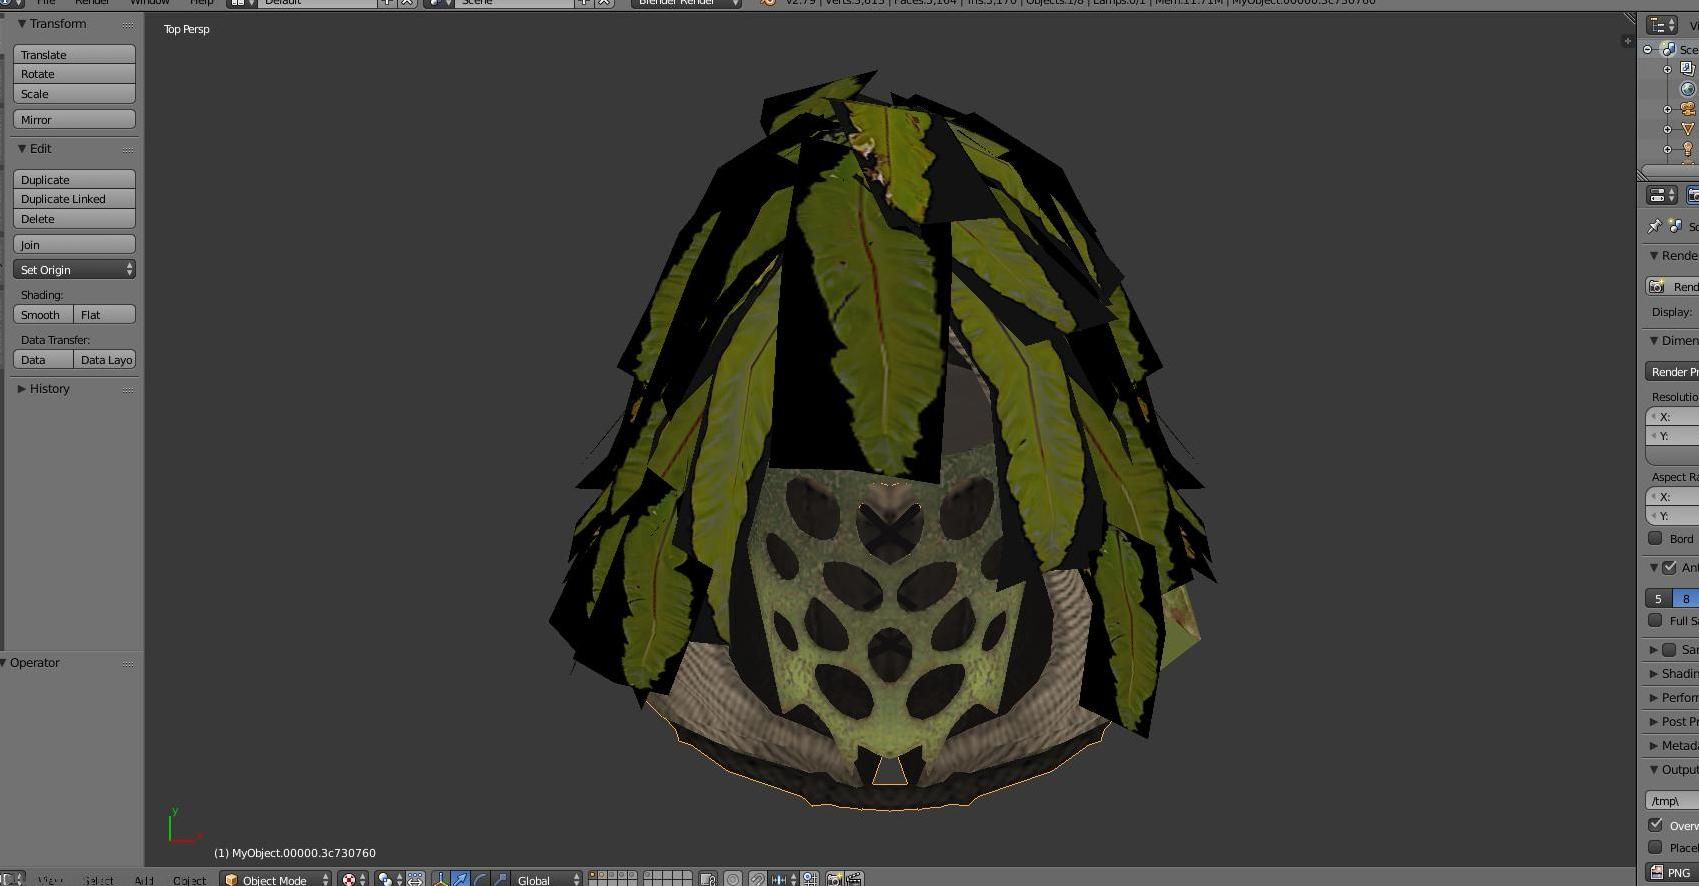The width and height of the screenshot is (1699, 886).
Task: Click the World globe icon in outliner
Action: coord(1688,89)
